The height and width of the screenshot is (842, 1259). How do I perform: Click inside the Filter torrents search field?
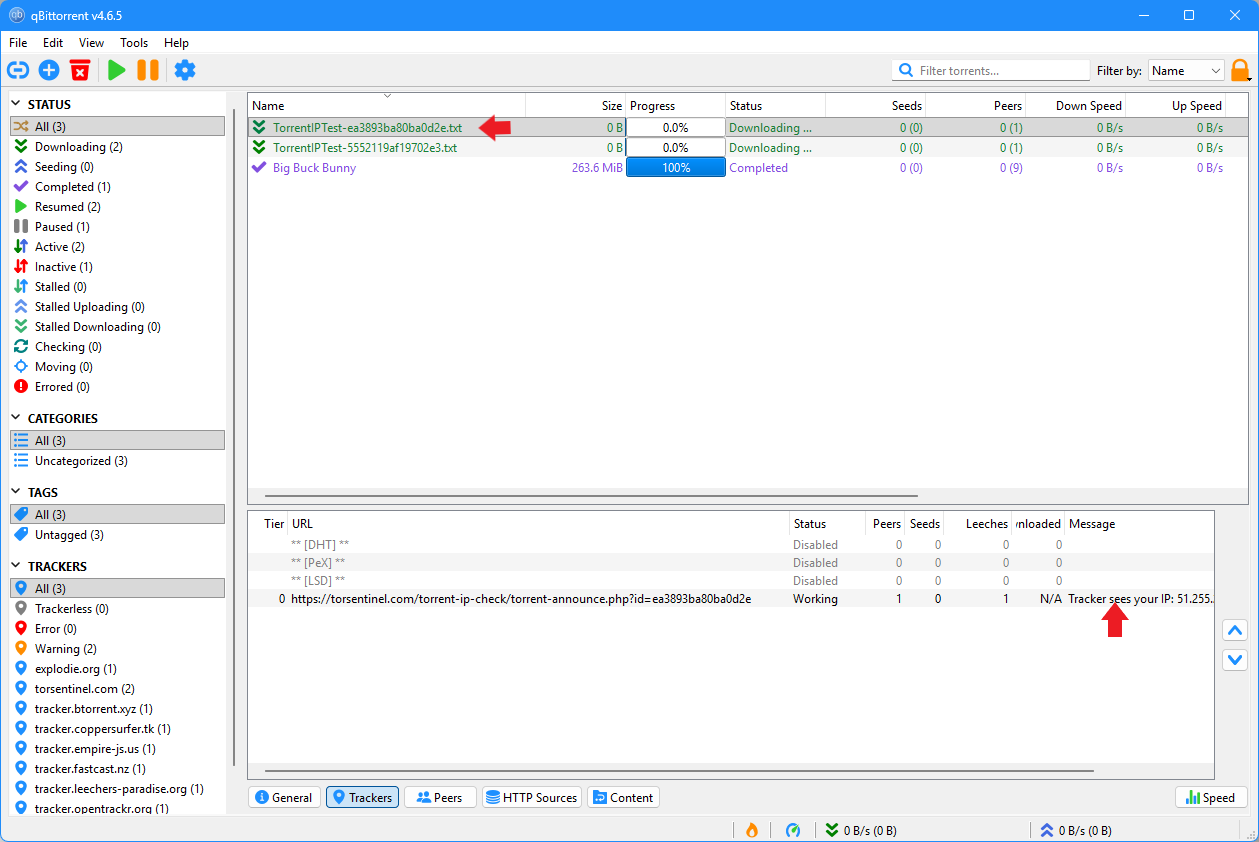990,70
